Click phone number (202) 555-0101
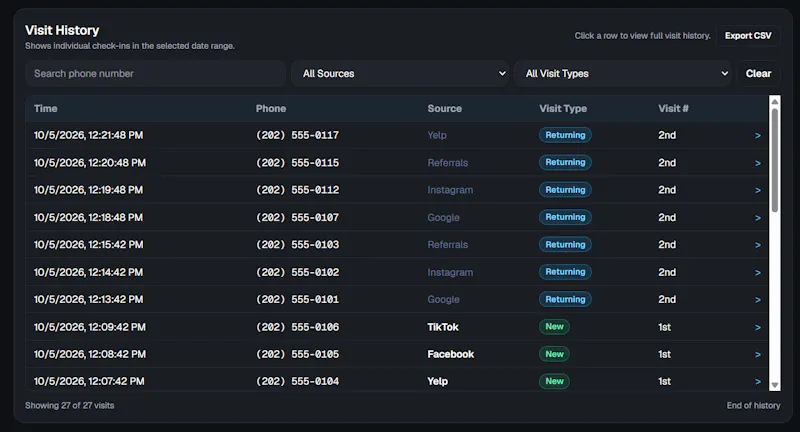The width and height of the screenshot is (800, 432). point(297,299)
